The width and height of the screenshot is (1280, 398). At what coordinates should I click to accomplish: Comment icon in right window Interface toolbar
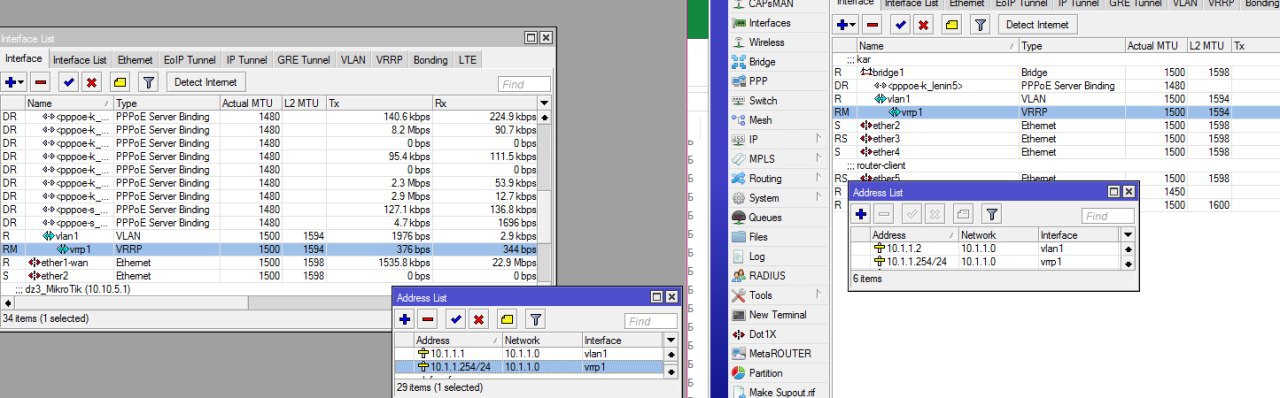point(952,24)
